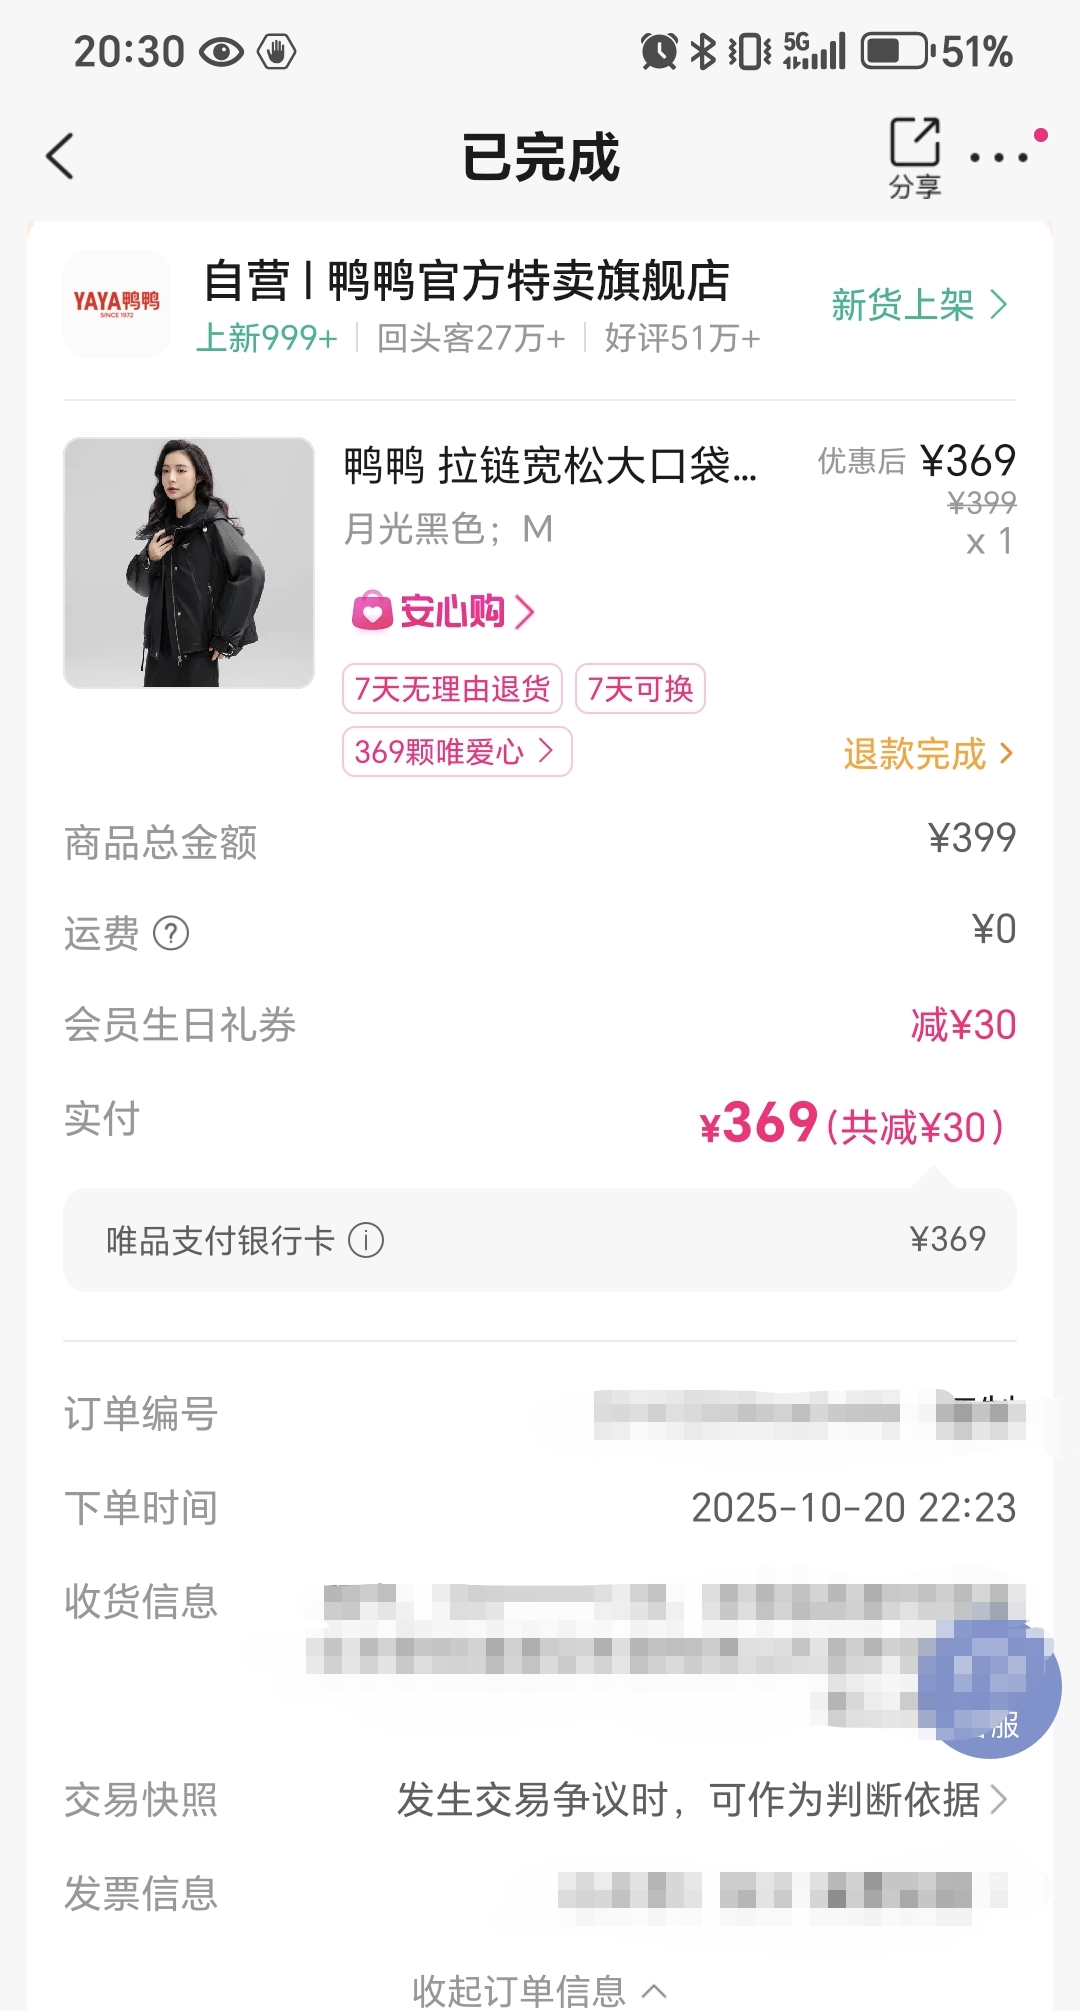Tap the 发票信息 invoice row
The image size is (1080, 2011).
point(540,1893)
